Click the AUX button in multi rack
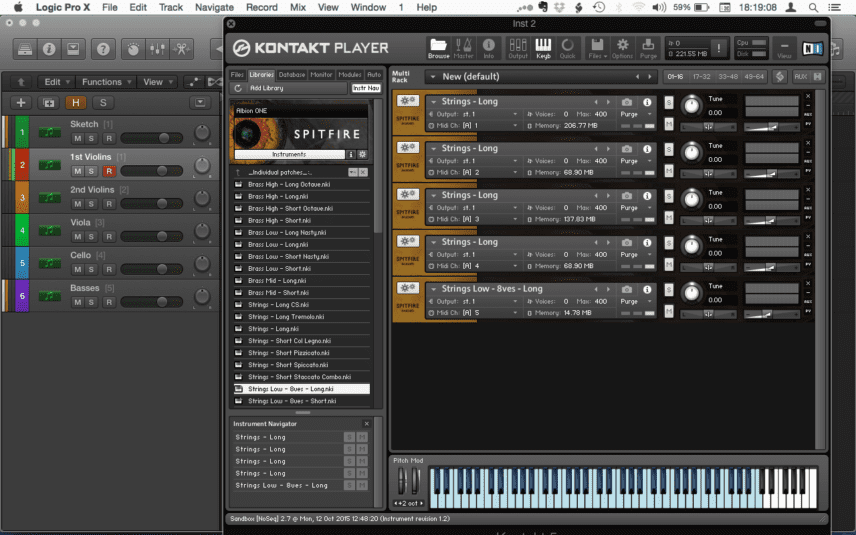The image size is (856, 535). pos(800,76)
